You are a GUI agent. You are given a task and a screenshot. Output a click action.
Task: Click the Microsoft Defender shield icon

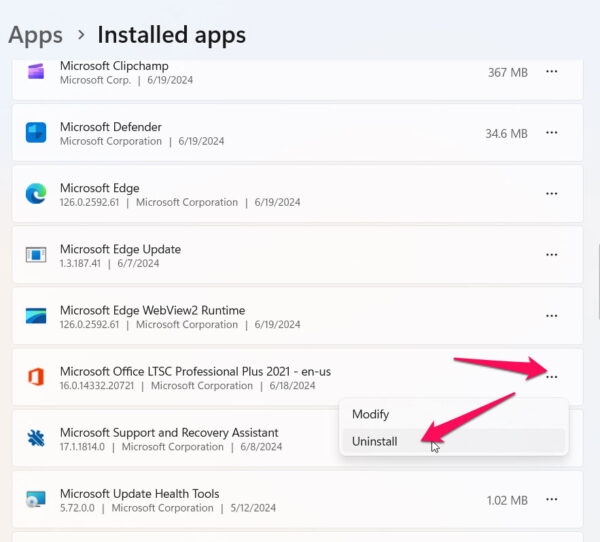tap(36, 133)
